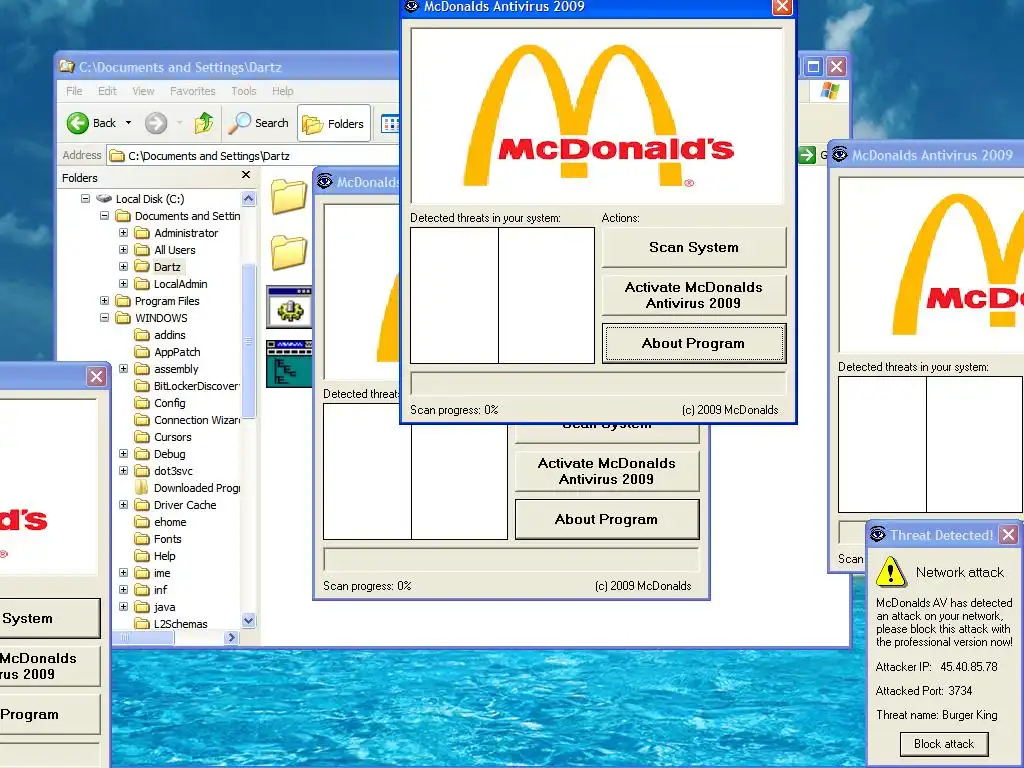
Task: Select the Downloaded Program Files folder icon
Action: point(142,488)
